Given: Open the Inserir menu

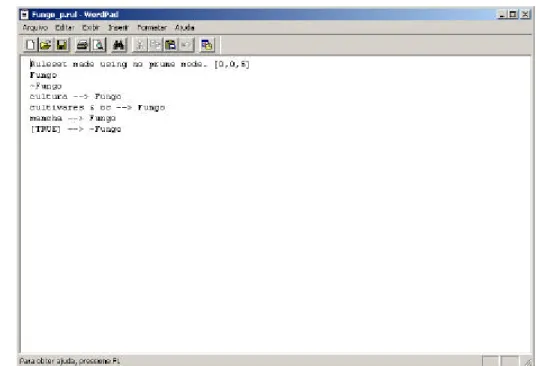Looking at the screenshot, I should (x=118, y=28).
